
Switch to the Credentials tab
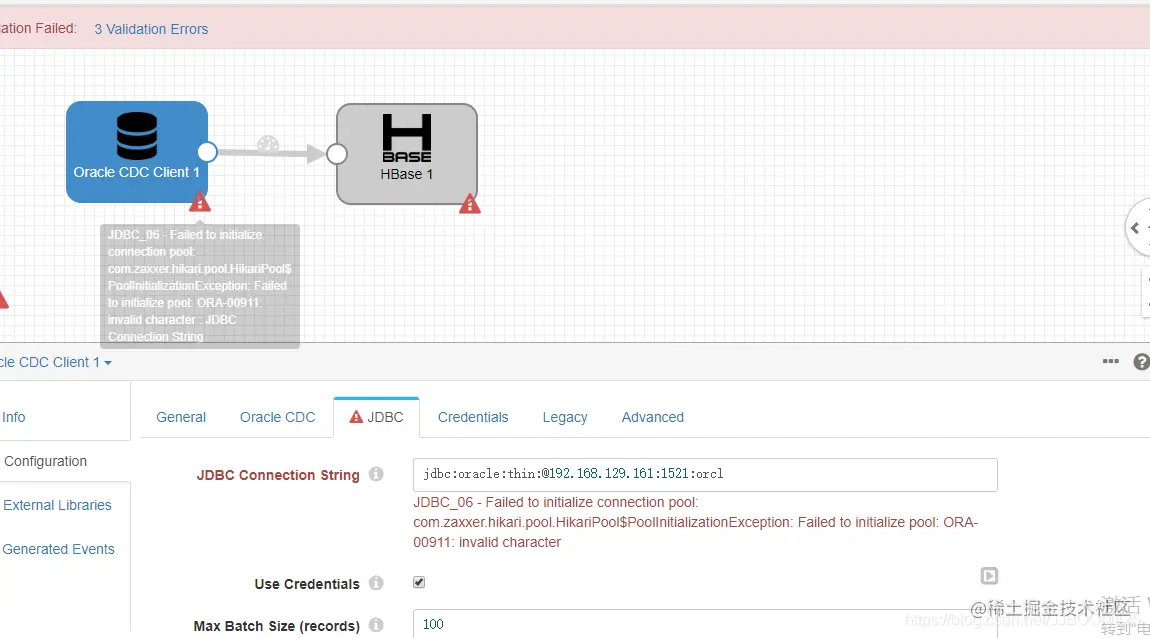tap(473, 417)
